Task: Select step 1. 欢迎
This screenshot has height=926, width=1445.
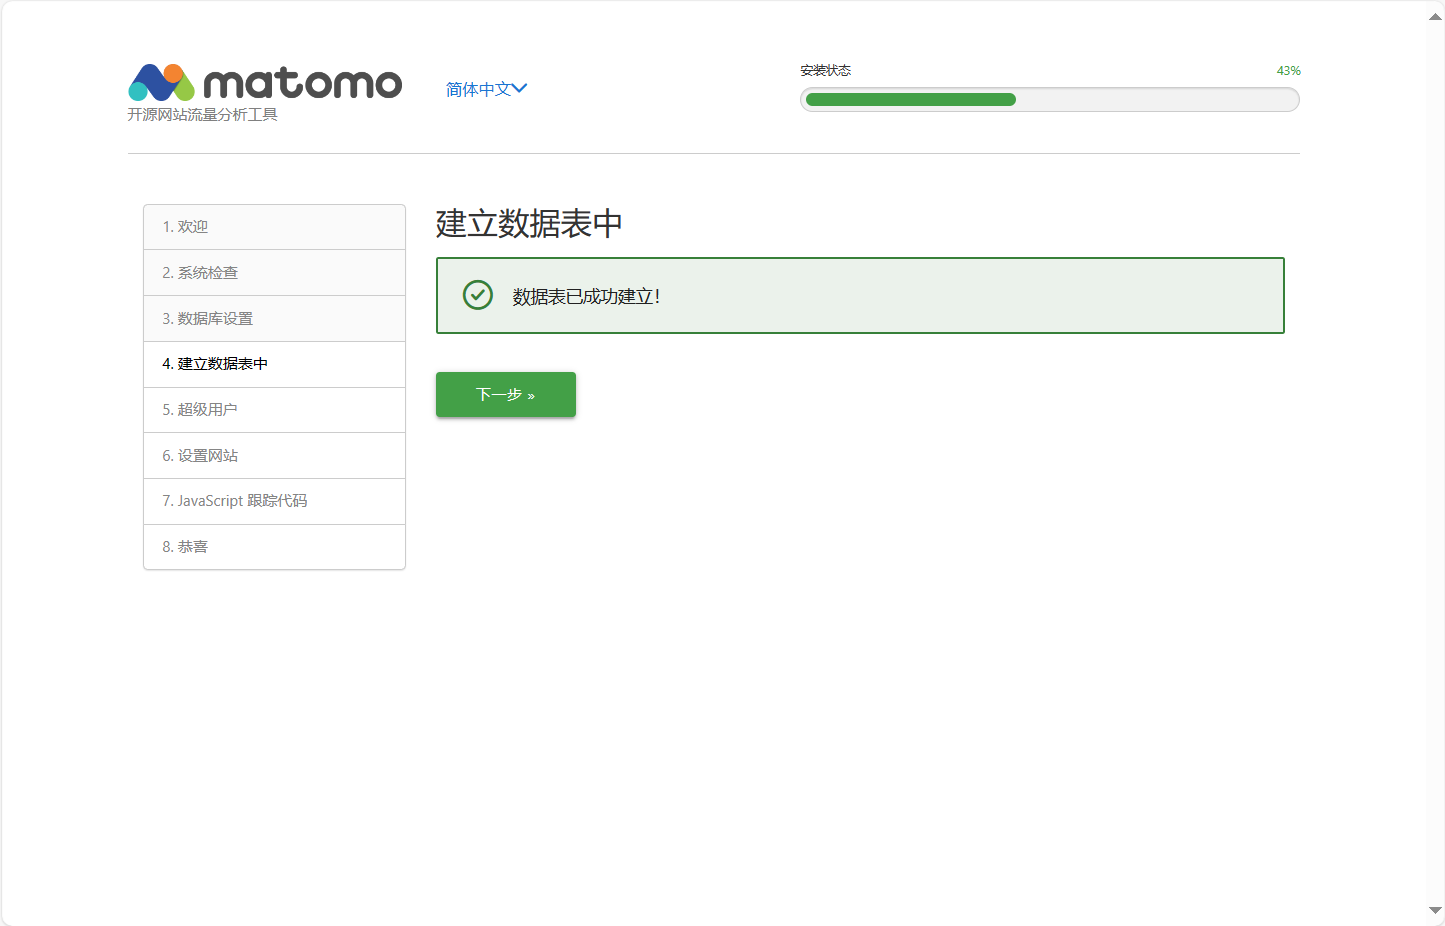Action: [x=274, y=227]
